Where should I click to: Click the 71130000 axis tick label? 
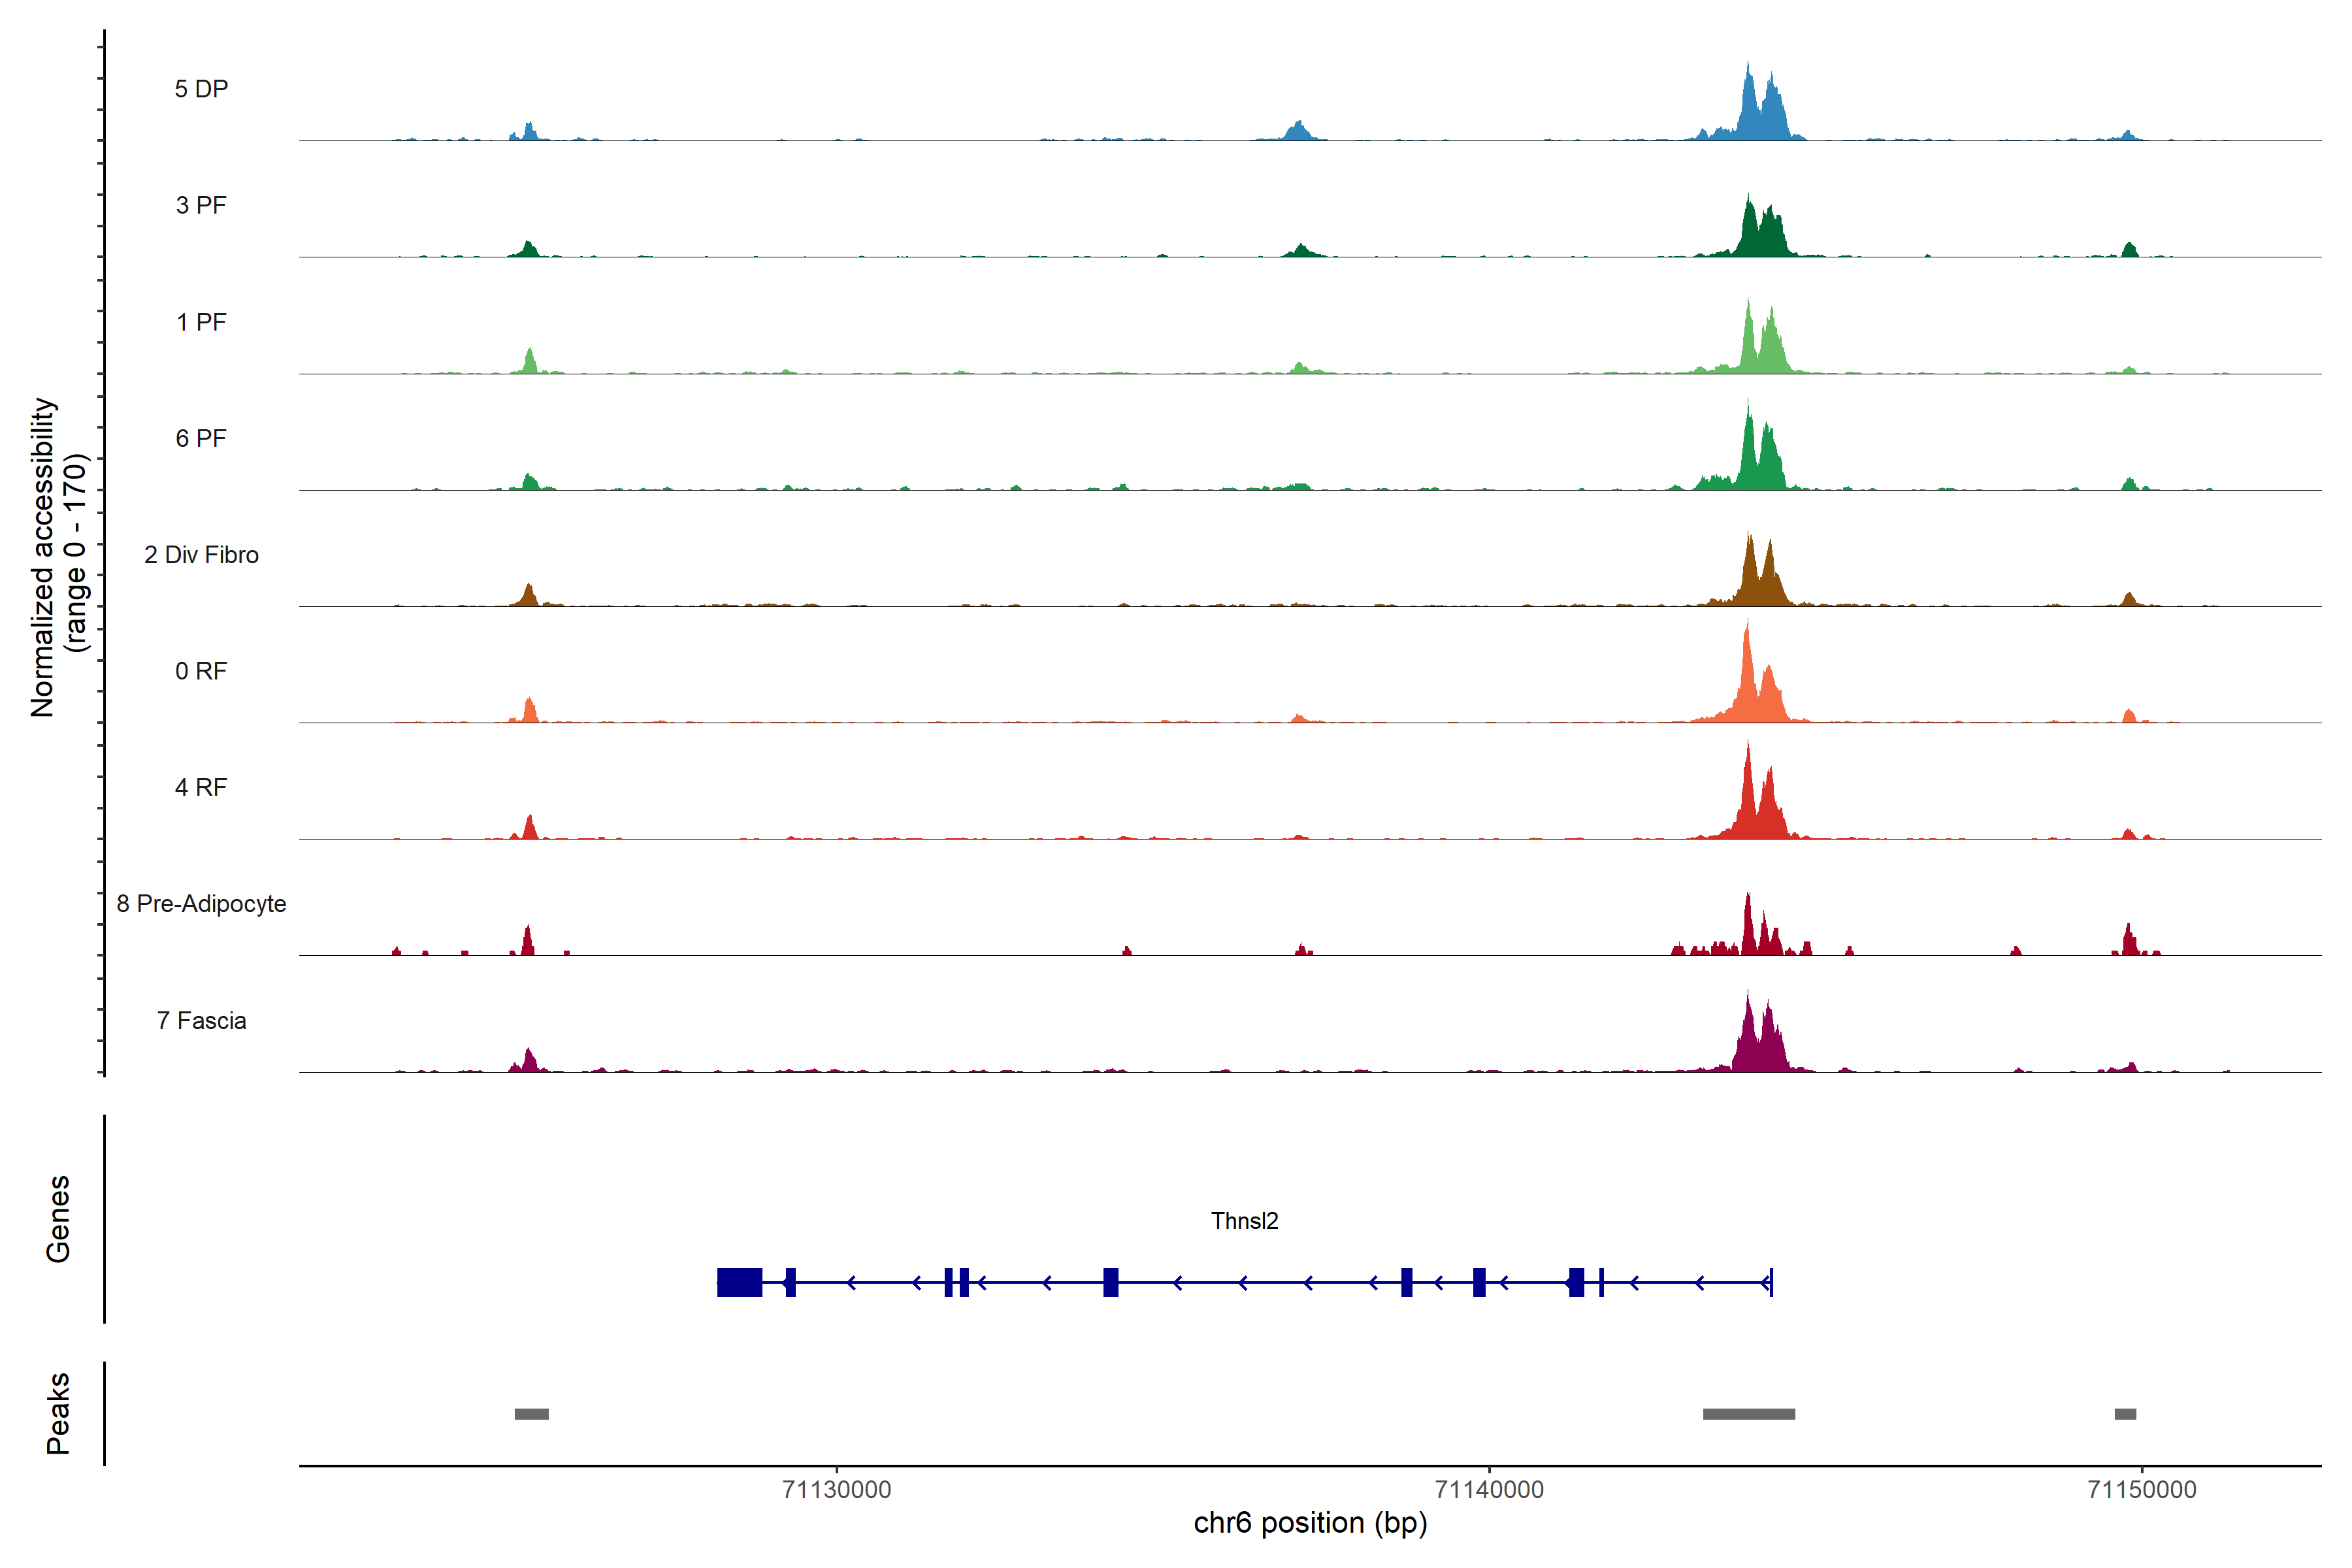click(x=836, y=1490)
